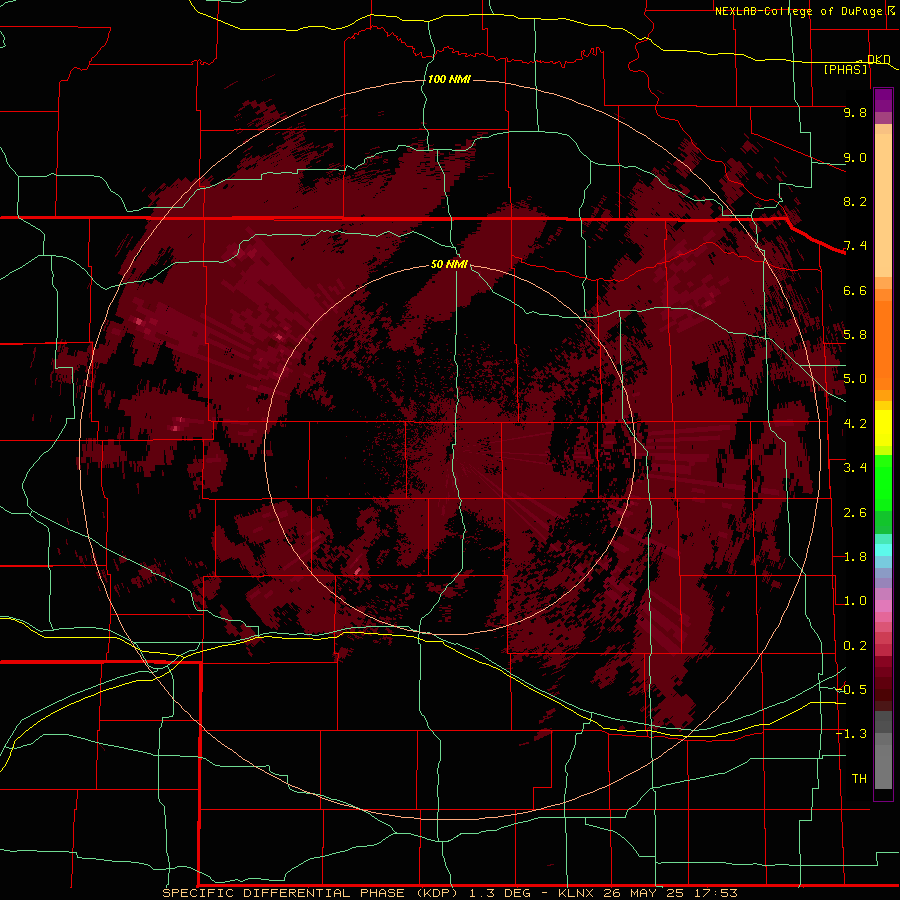Click the 2.6 scale value
900x900 pixels.
coord(855,513)
